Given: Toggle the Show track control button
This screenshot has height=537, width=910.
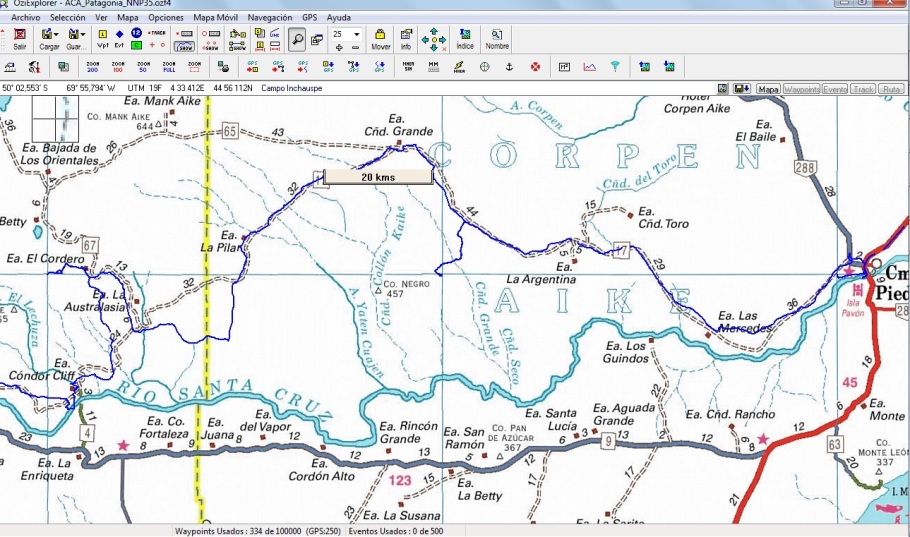Looking at the screenshot, I should 185,46.
